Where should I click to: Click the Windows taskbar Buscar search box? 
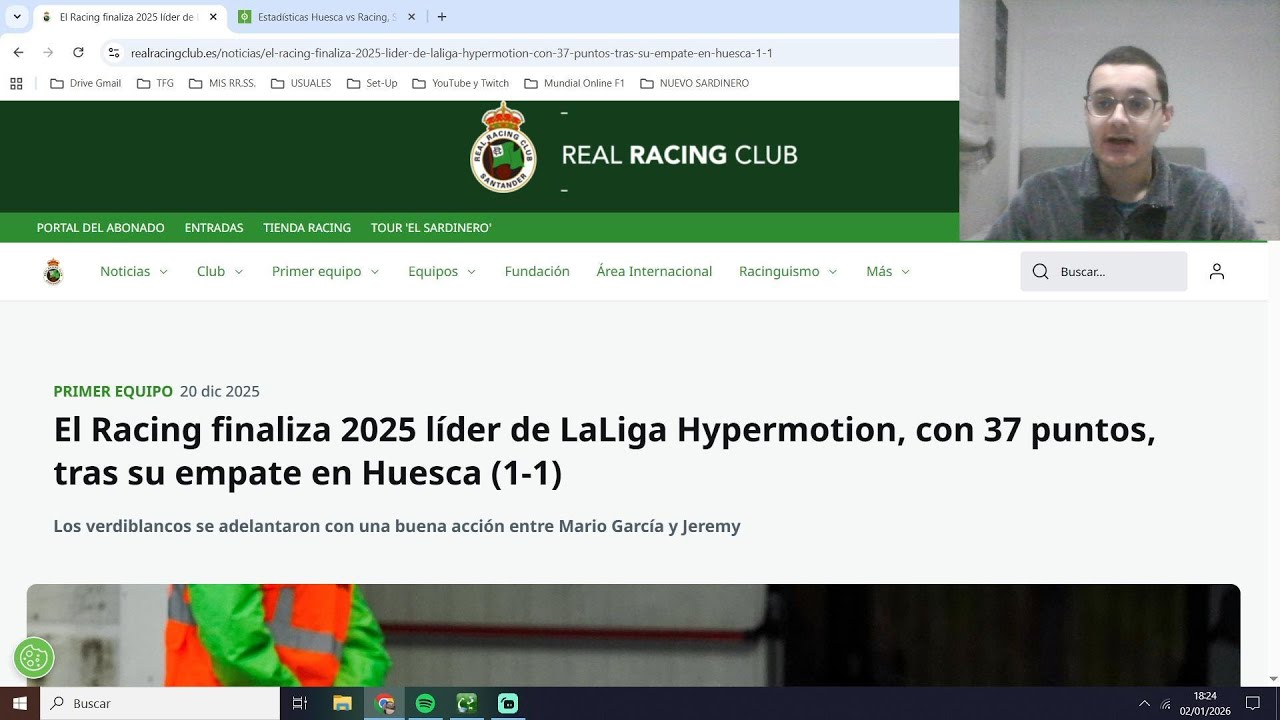[x=160, y=703]
